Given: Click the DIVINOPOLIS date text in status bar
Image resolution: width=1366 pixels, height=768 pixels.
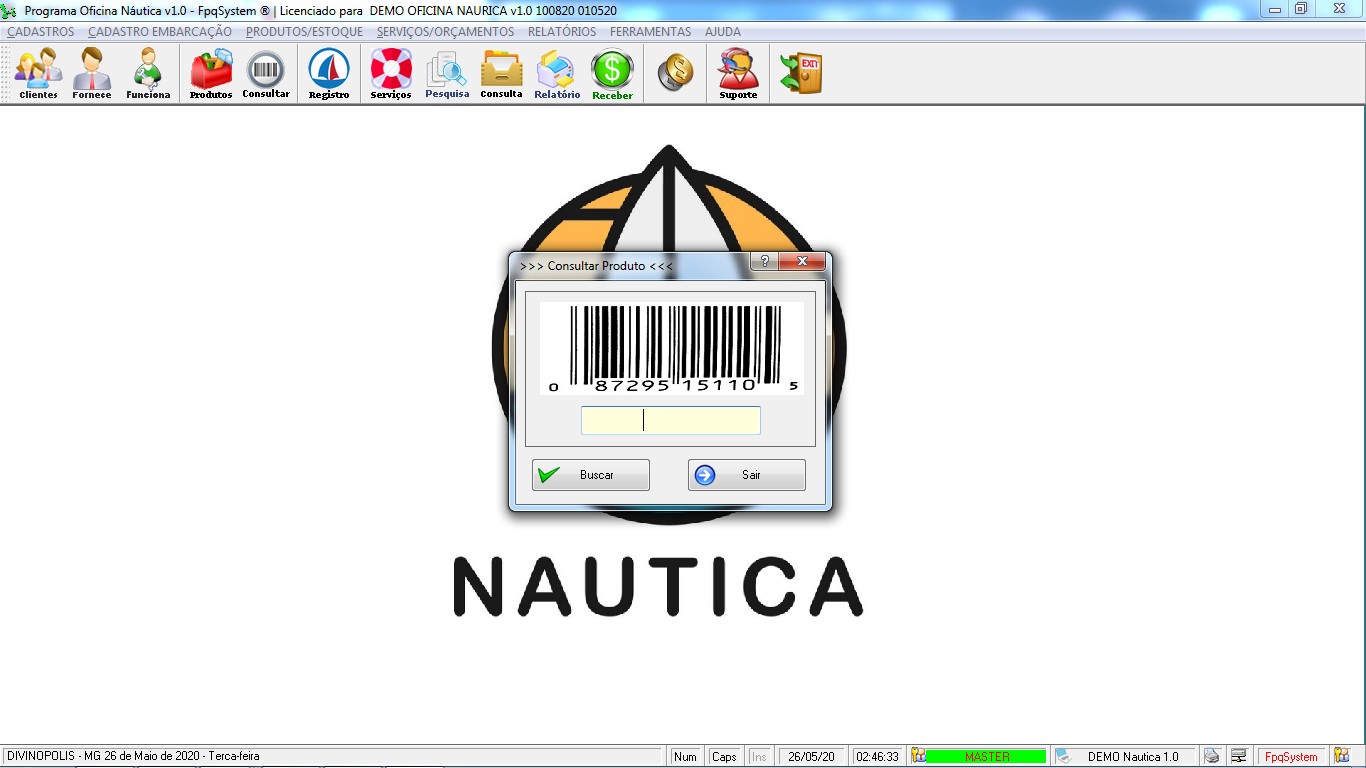Looking at the screenshot, I should pos(132,756).
